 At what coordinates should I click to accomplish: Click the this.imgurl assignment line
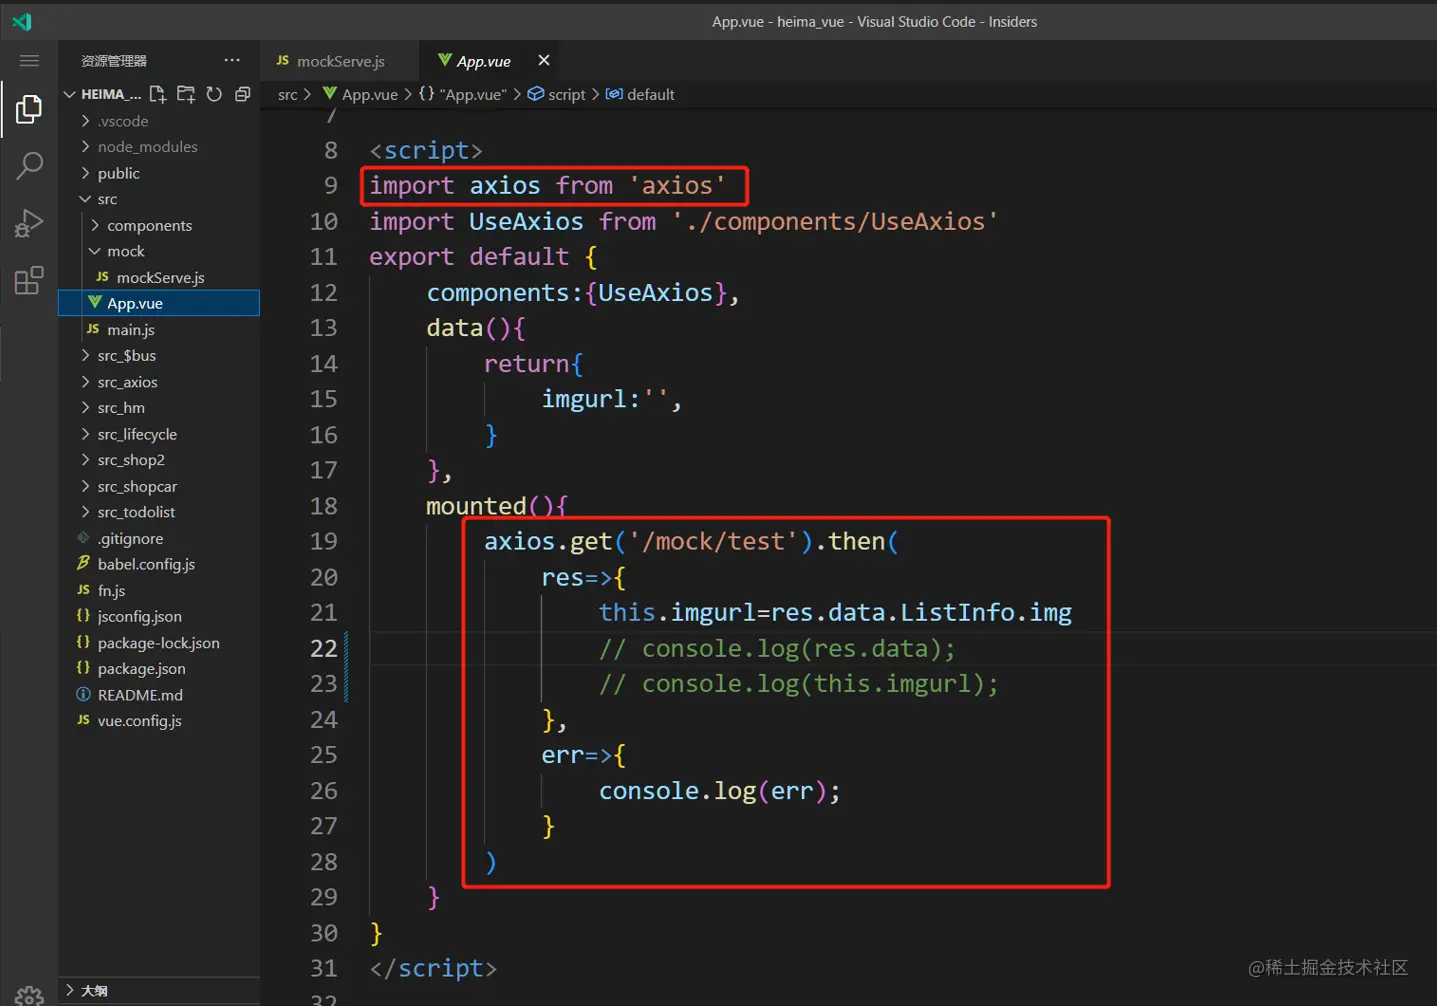(x=835, y=612)
